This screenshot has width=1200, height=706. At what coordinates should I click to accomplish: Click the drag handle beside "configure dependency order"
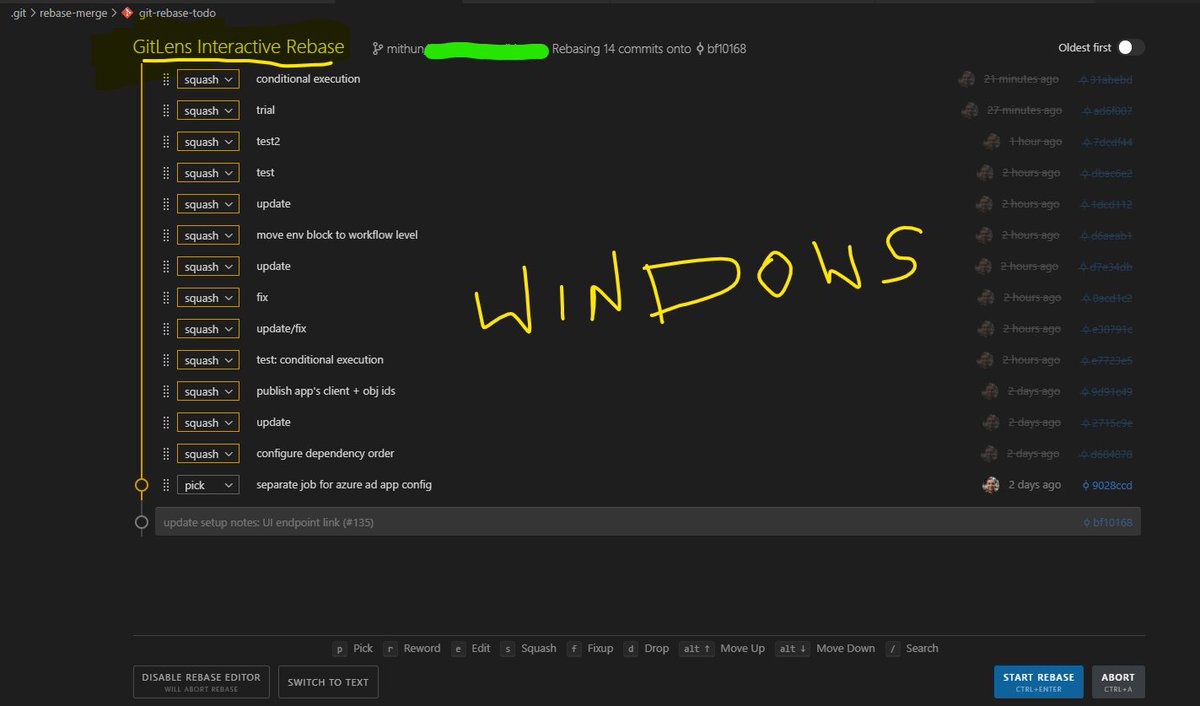tap(164, 453)
